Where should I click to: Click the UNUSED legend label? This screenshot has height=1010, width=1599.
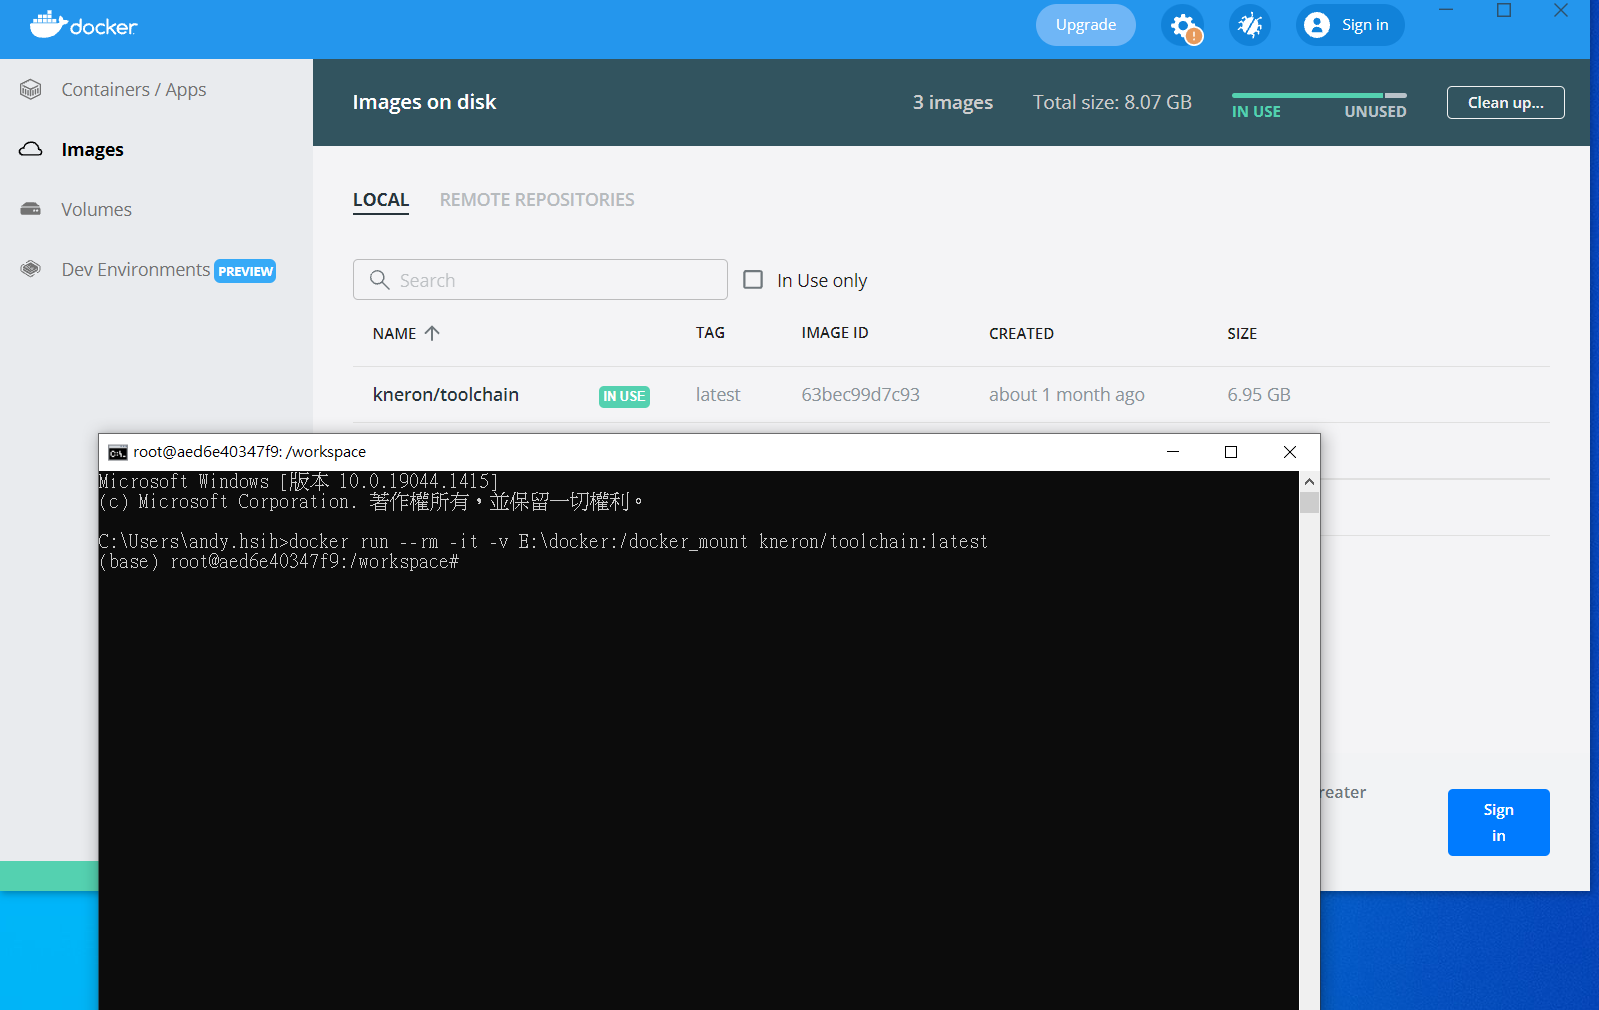coord(1375,112)
